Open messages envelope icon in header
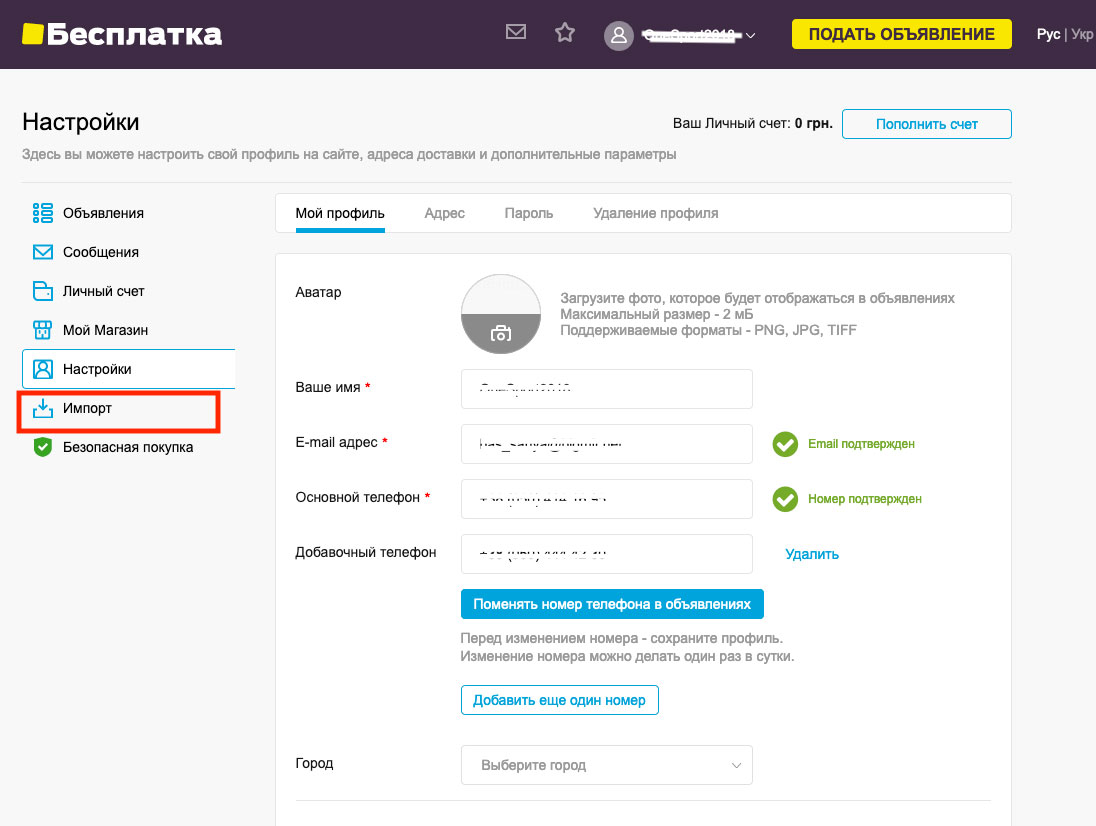This screenshot has width=1096, height=826. [516, 32]
